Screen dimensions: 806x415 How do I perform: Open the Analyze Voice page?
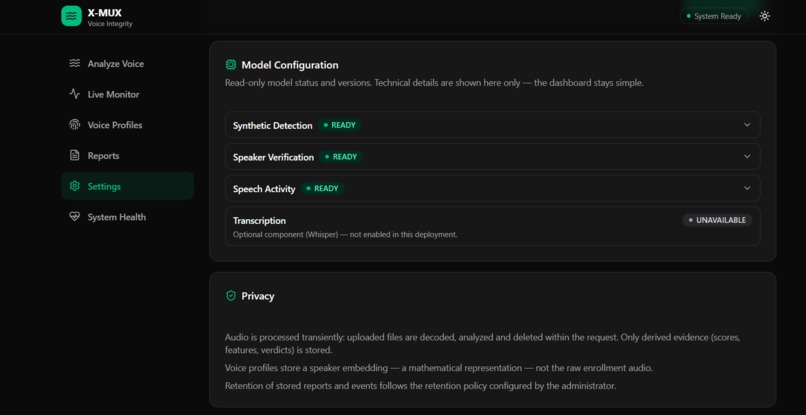pos(127,64)
